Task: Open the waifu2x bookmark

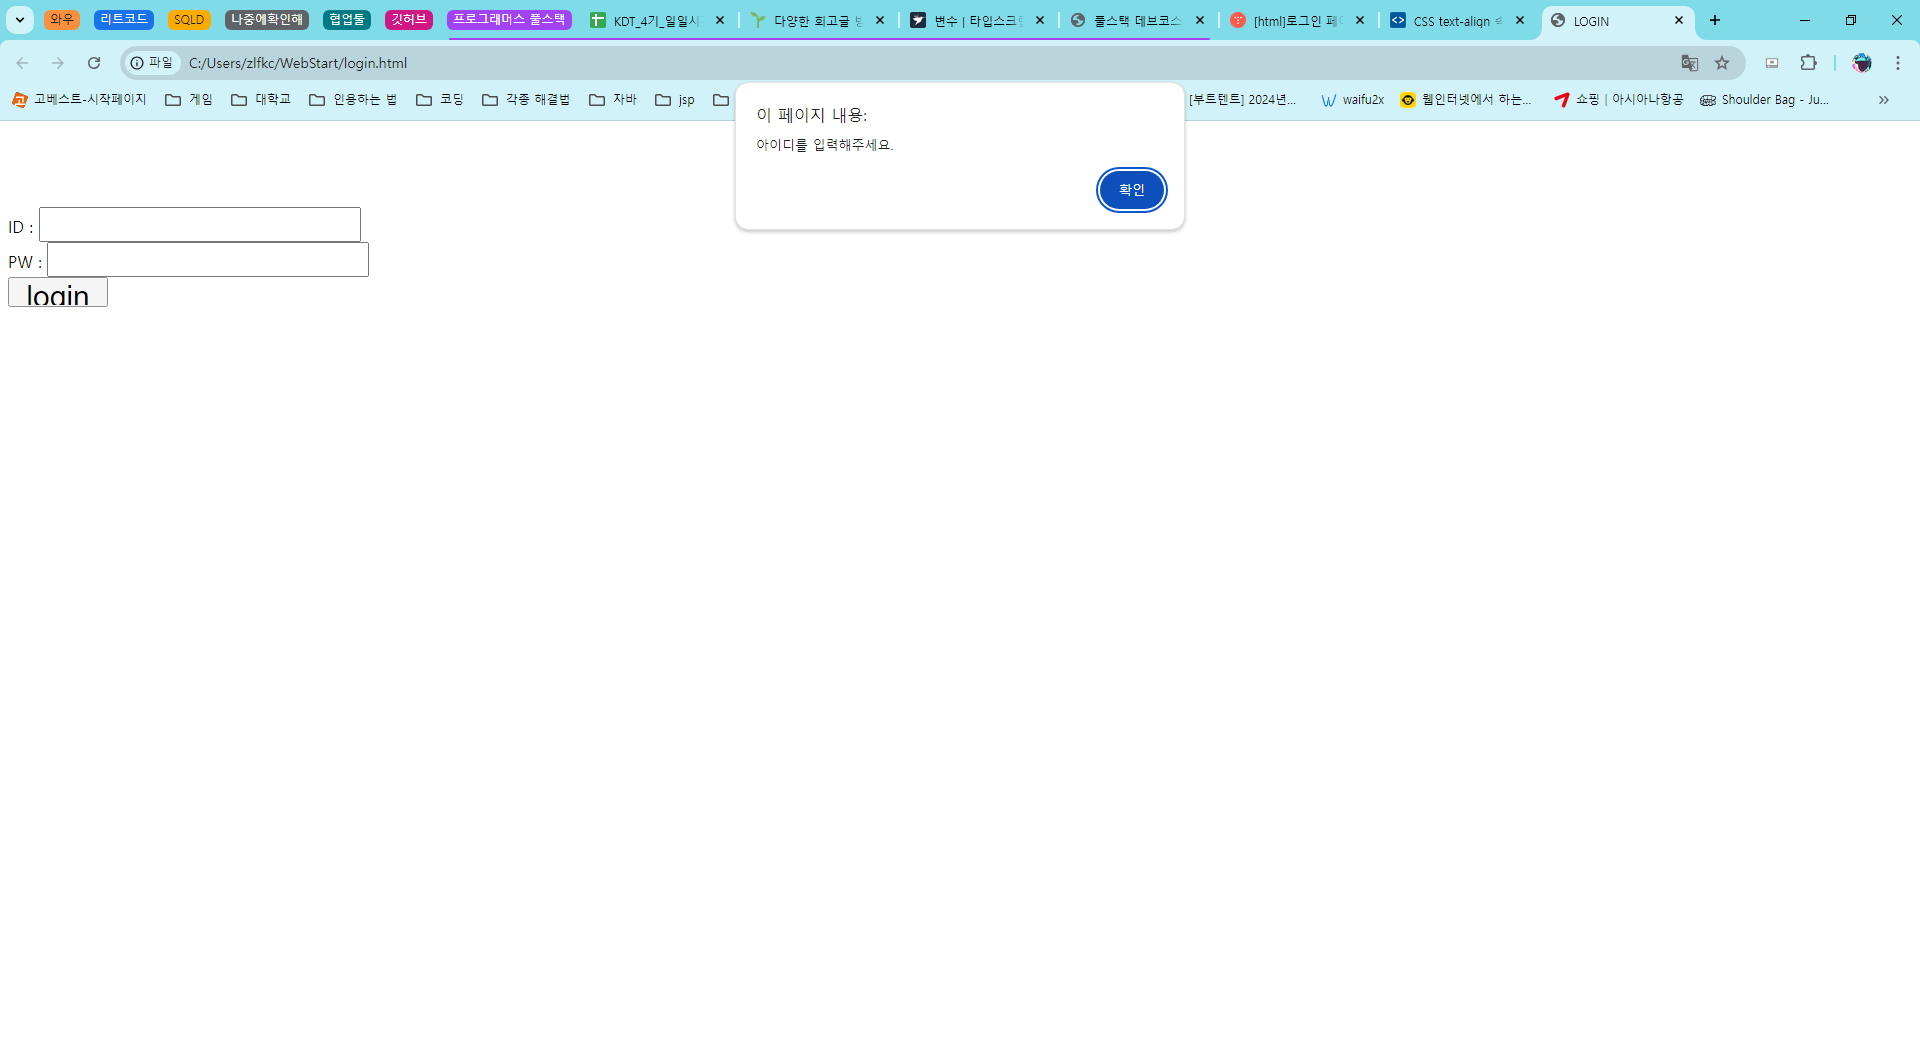Action: (1353, 100)
